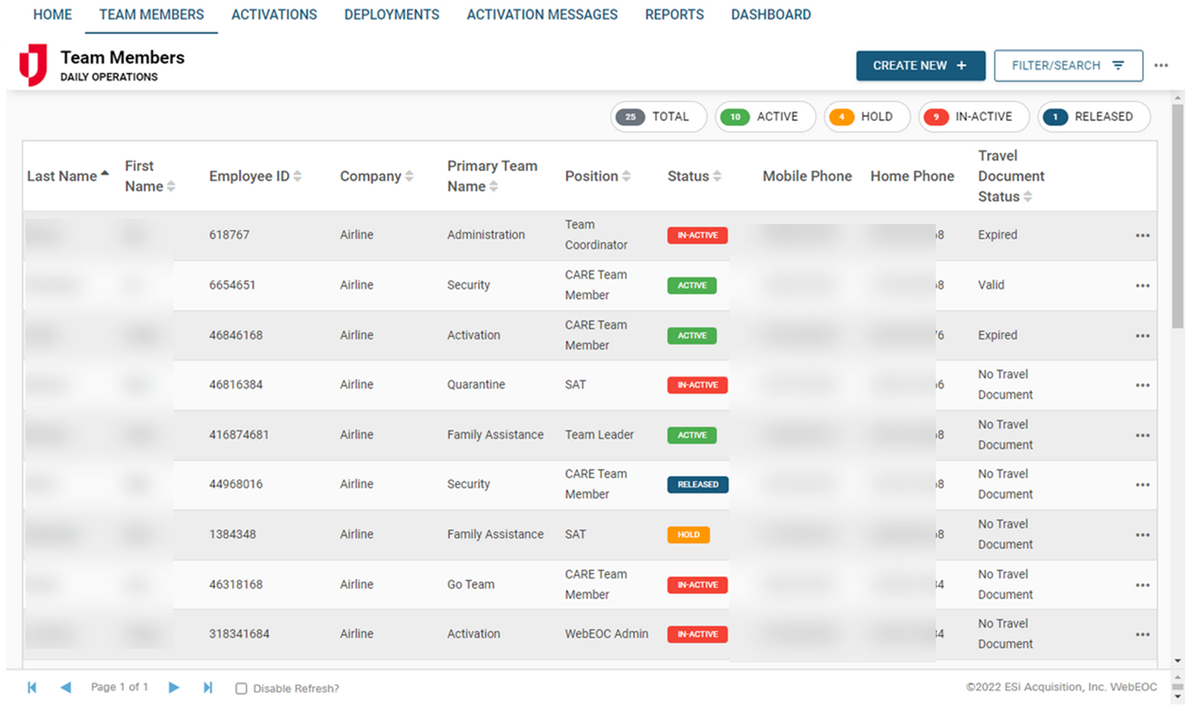Viewport: 1191px width, 714px height.
Task: Go to first page of results
Action: click(32, 688)
